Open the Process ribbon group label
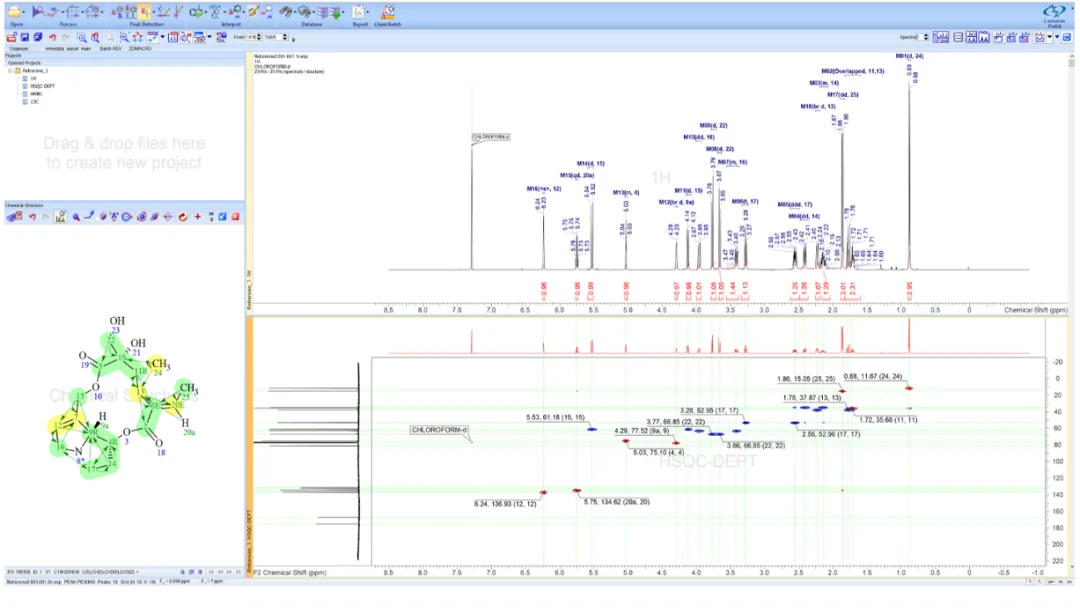The height and width of the screenshot is (615, 1080). point(68,24)
